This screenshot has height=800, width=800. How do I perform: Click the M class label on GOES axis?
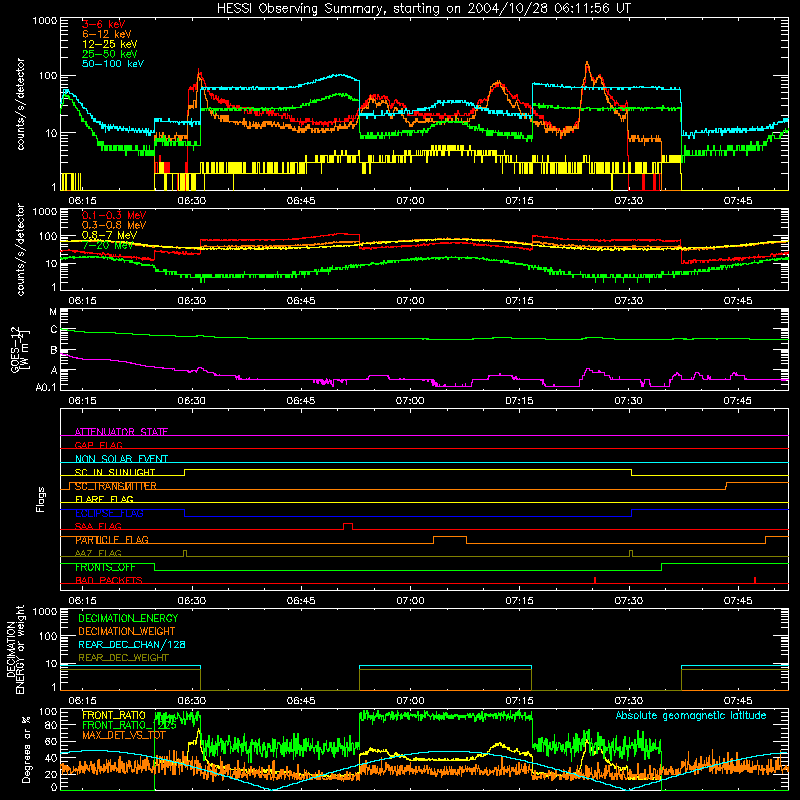tap(53, 312)
